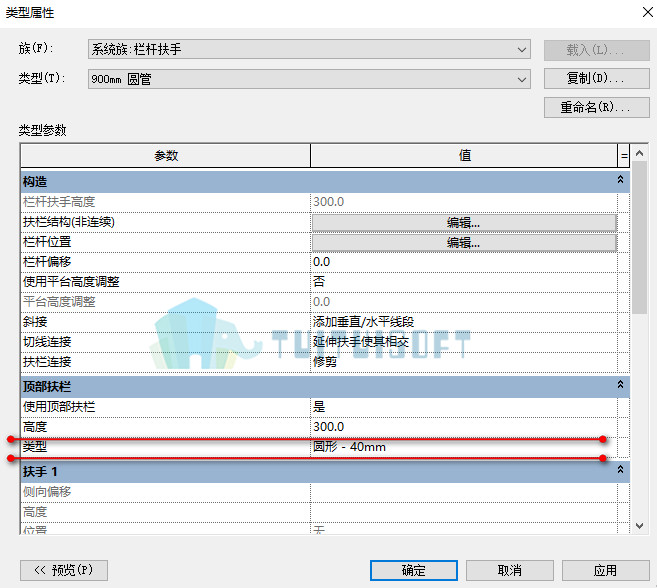Click 编辑... for 扶栏结构(非连续)
The height and width of the screenshot is (588, 657).
(x=464, y=223)
